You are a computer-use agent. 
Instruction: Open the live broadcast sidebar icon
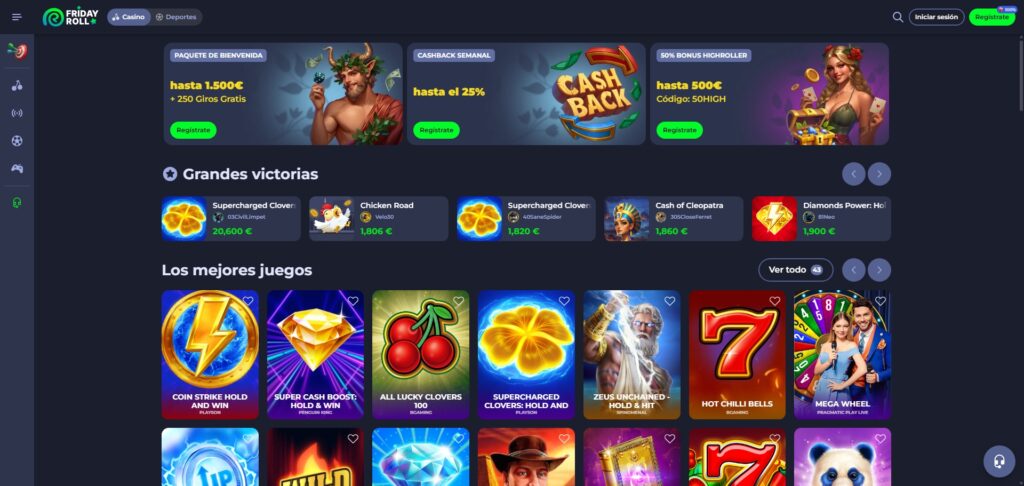tap(17, 113)
